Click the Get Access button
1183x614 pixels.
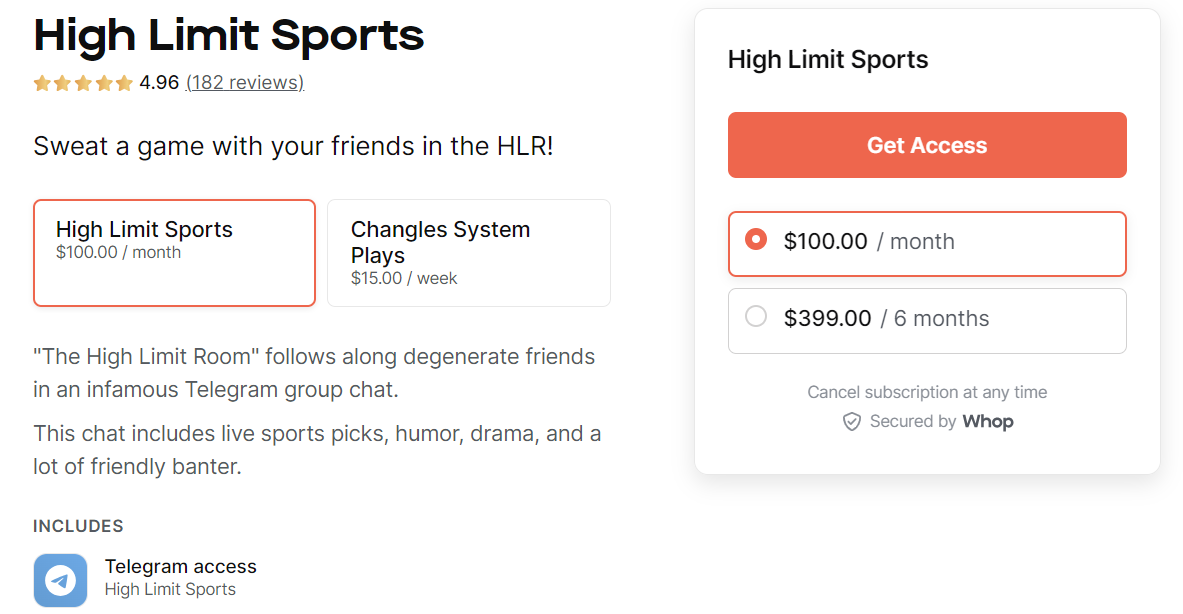click(927, 144)
